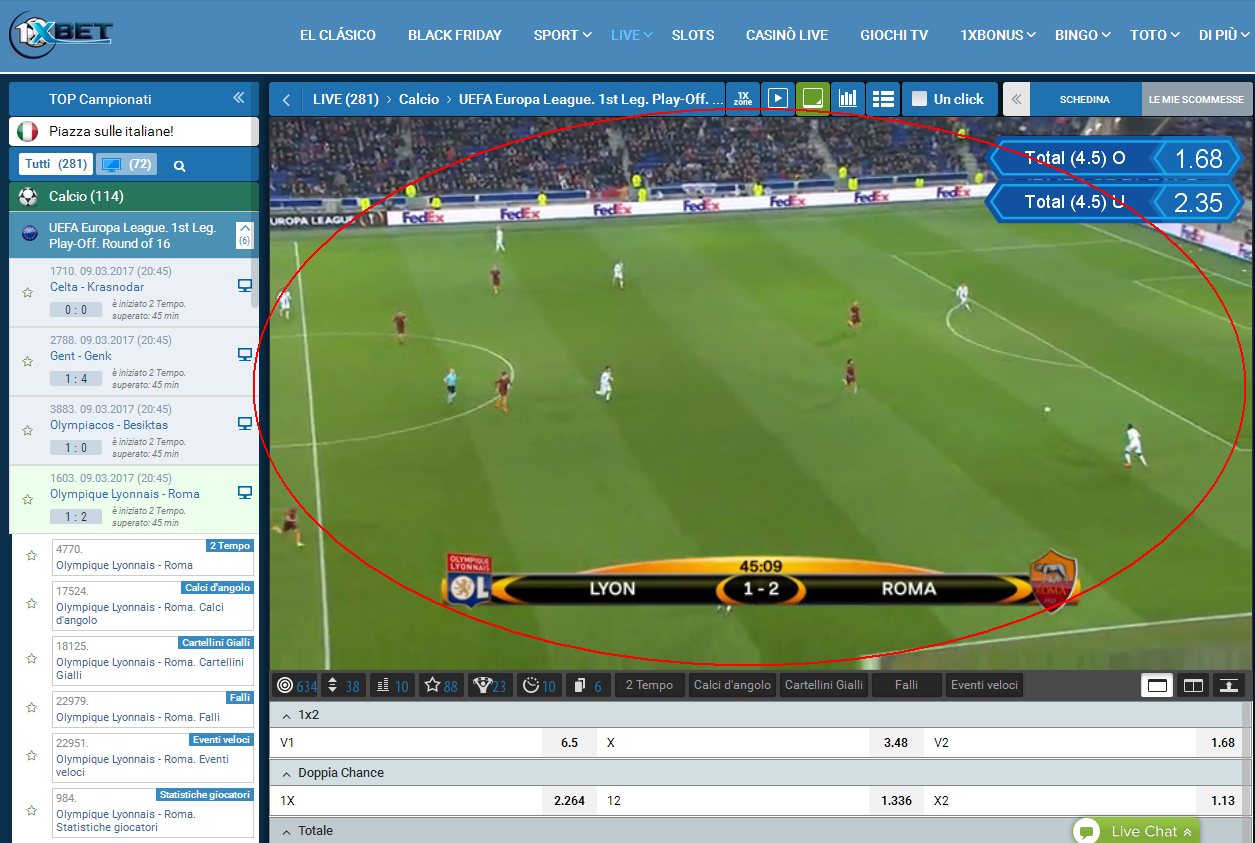Open video stream icon for Celta - Krasnodar
The width and height of the screenshot is (1255, 843).
(x=245, y=286)
